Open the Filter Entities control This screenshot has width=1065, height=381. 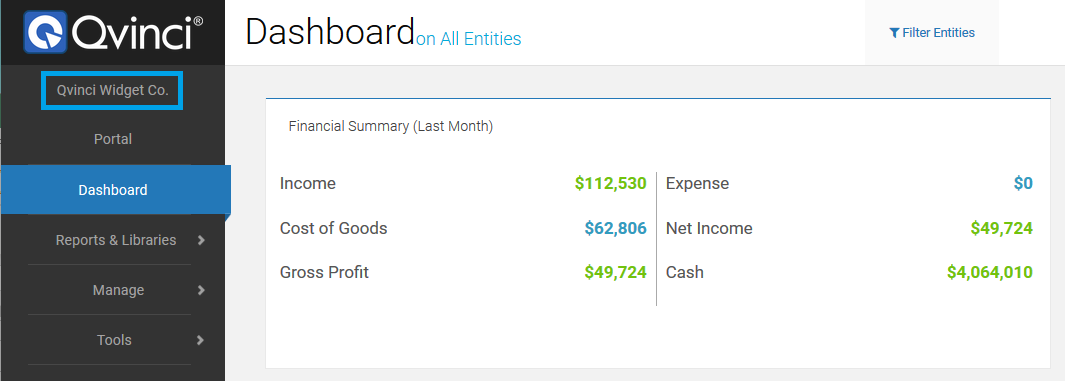932,33
